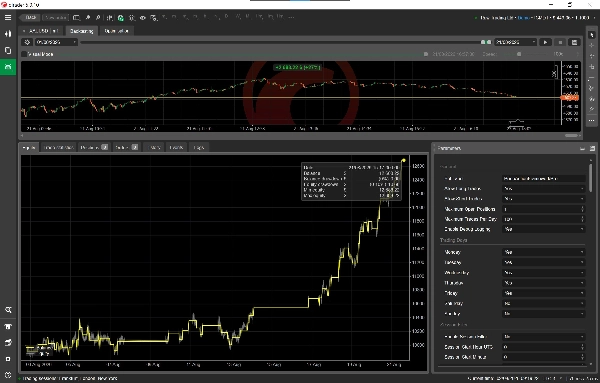Screen dimensions: 600x383
Task: Open the Wednesday trading day dropdown
Action: coord(543,273)
